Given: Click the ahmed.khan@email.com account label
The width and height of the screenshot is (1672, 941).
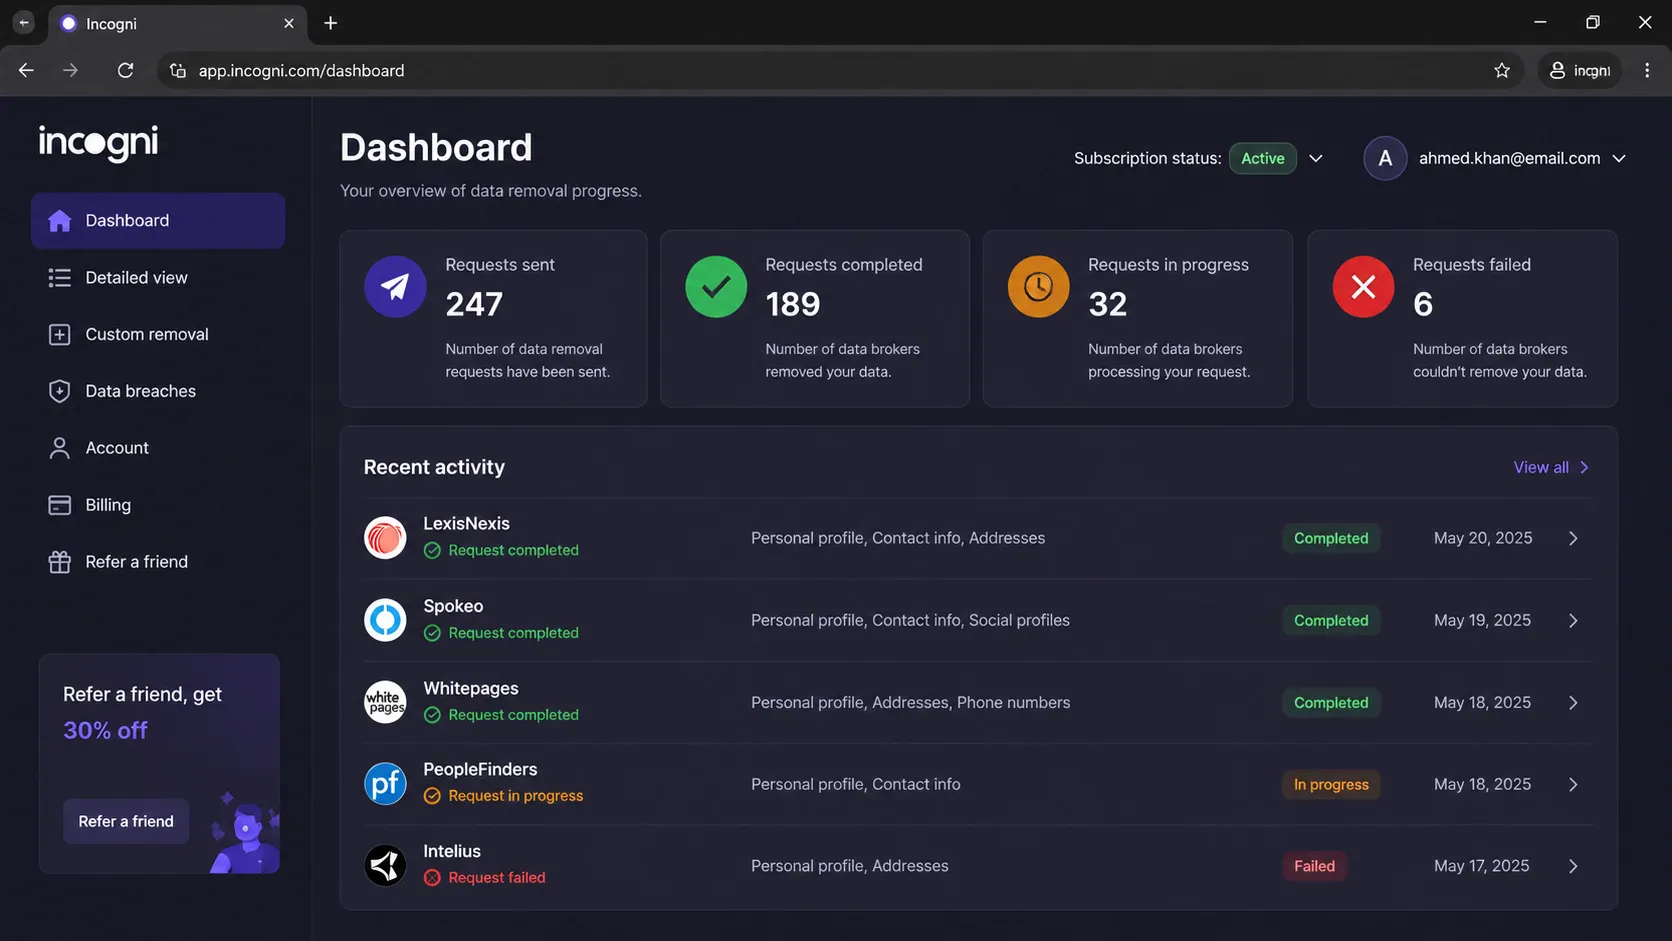Looking at the screenshot, I should coord(1509,158).
